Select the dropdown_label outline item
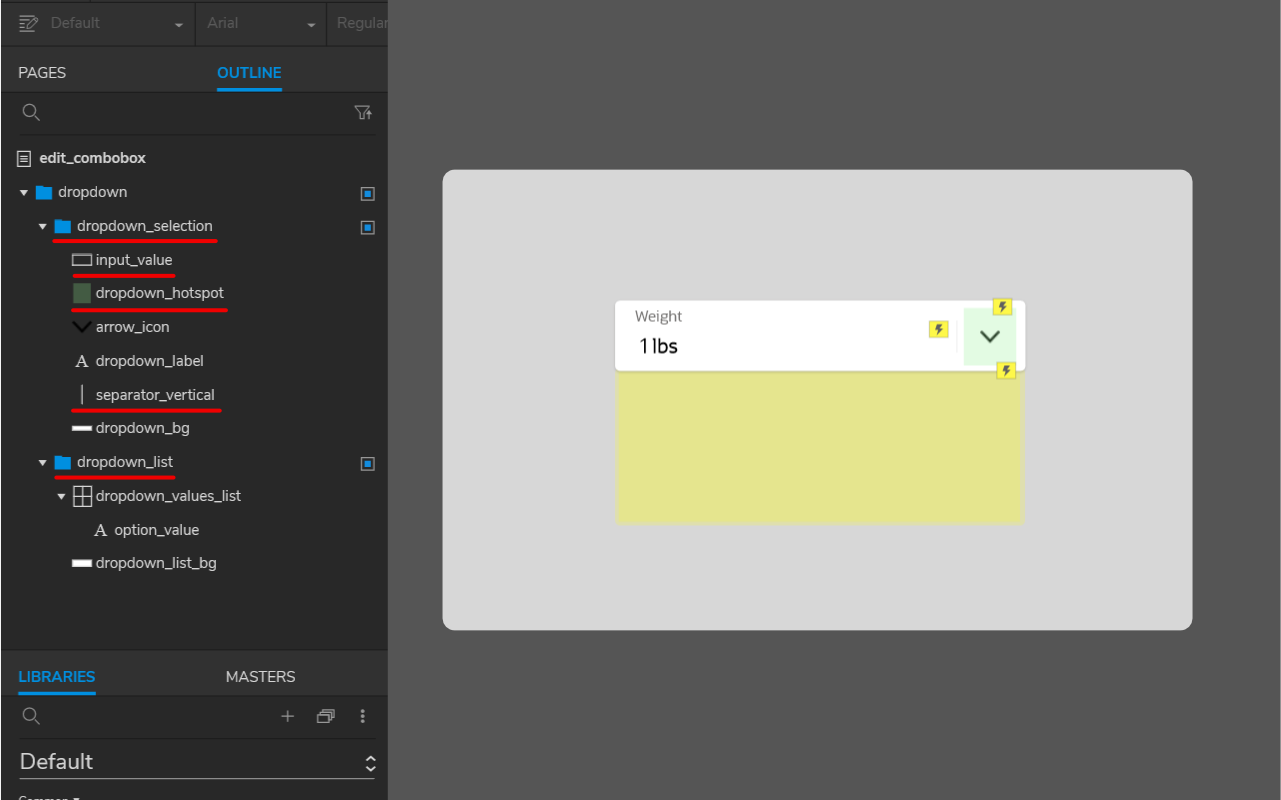1281x800 pixels. [150, 361]
